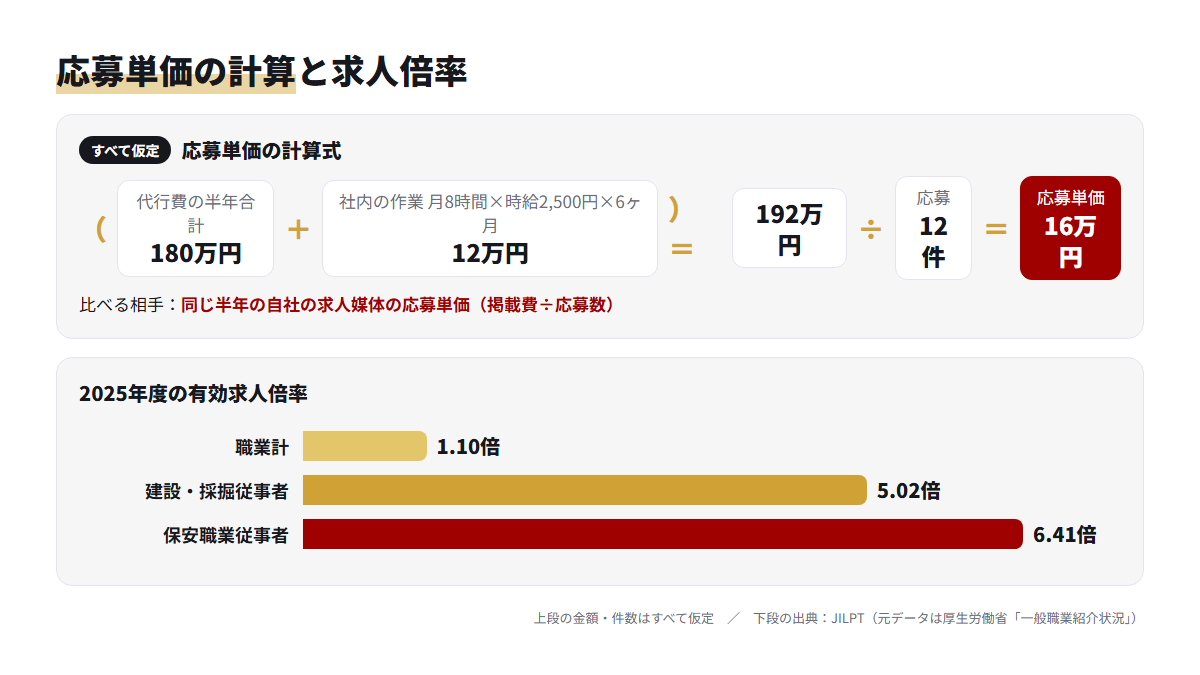
Task: Click the red 応募単価 16万円 box
Action: point(1070,228)
